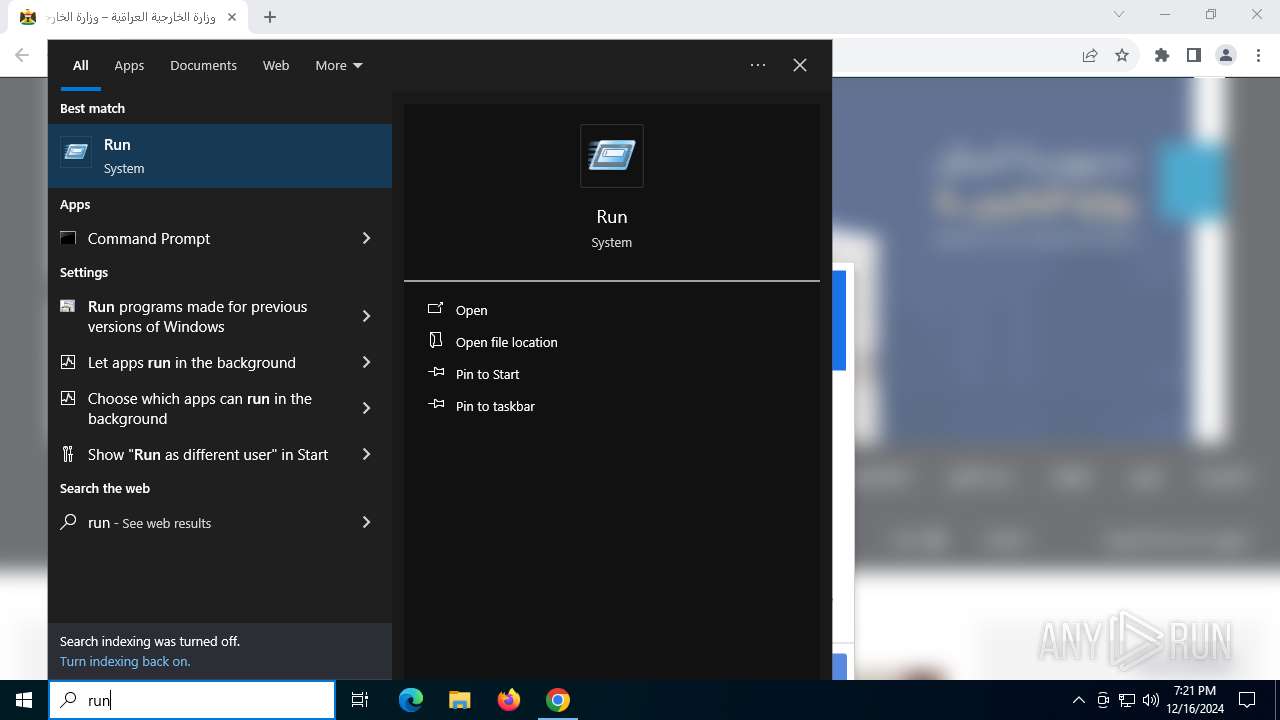Click the Pin to taskbar pin icon
The height and width of the screenshot is (720, 1280).
point(436,405)
